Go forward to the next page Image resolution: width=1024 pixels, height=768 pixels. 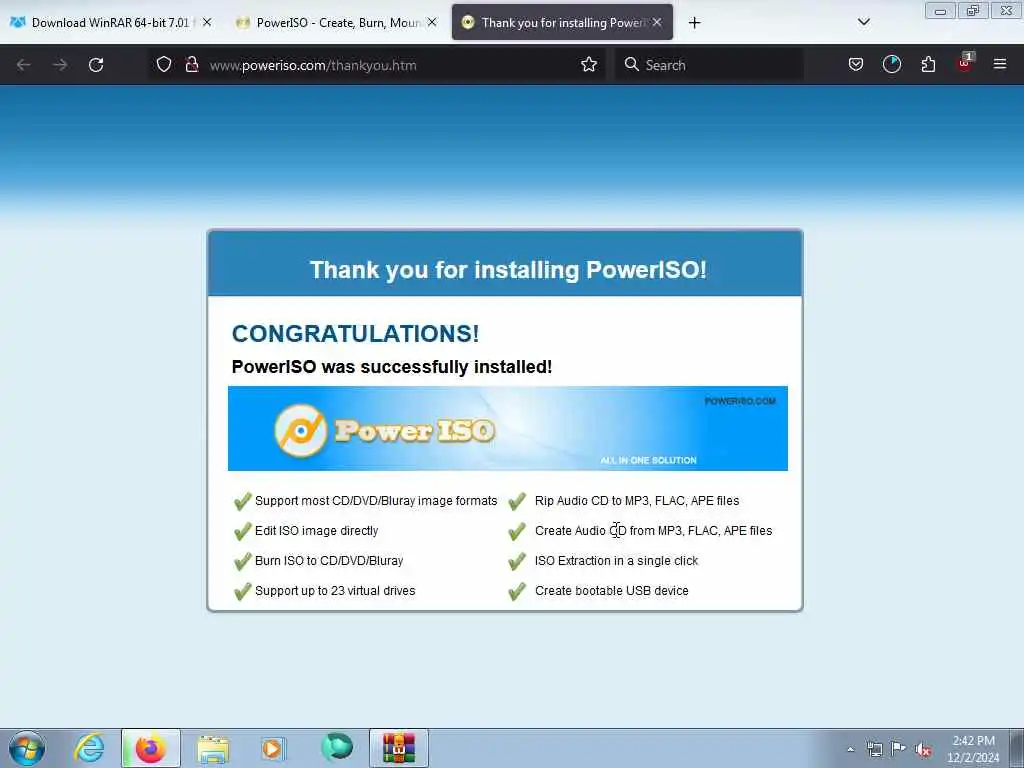(60, 65)
